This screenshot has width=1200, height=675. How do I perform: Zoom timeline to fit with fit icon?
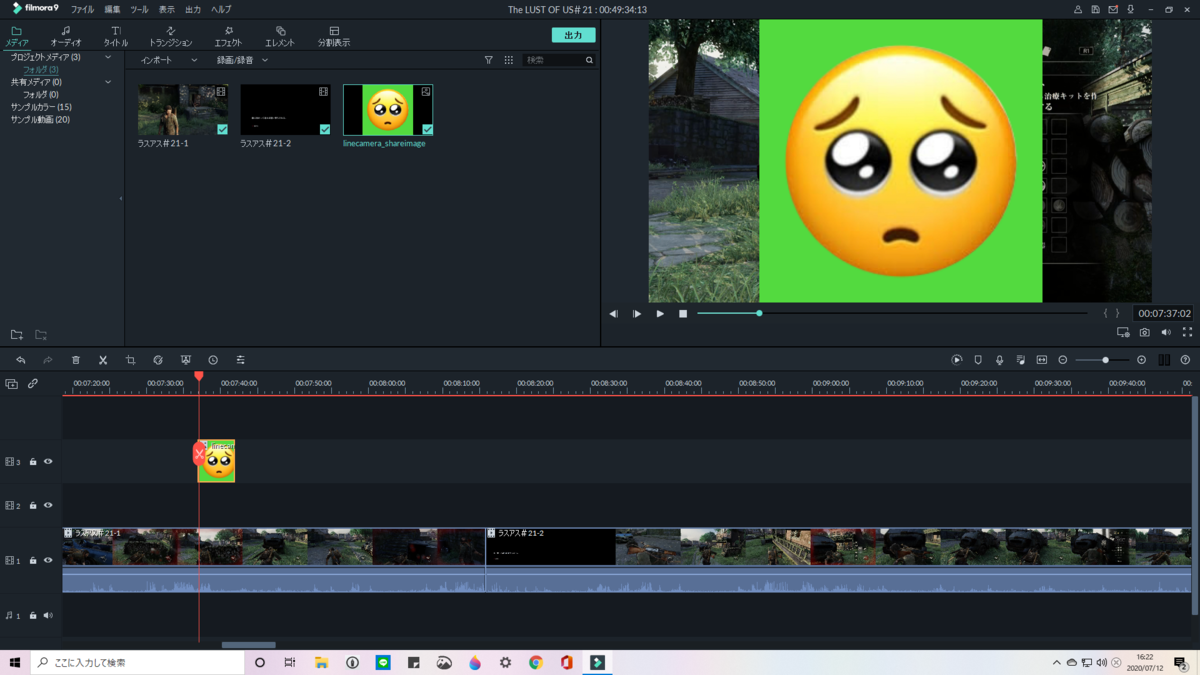1042,360
